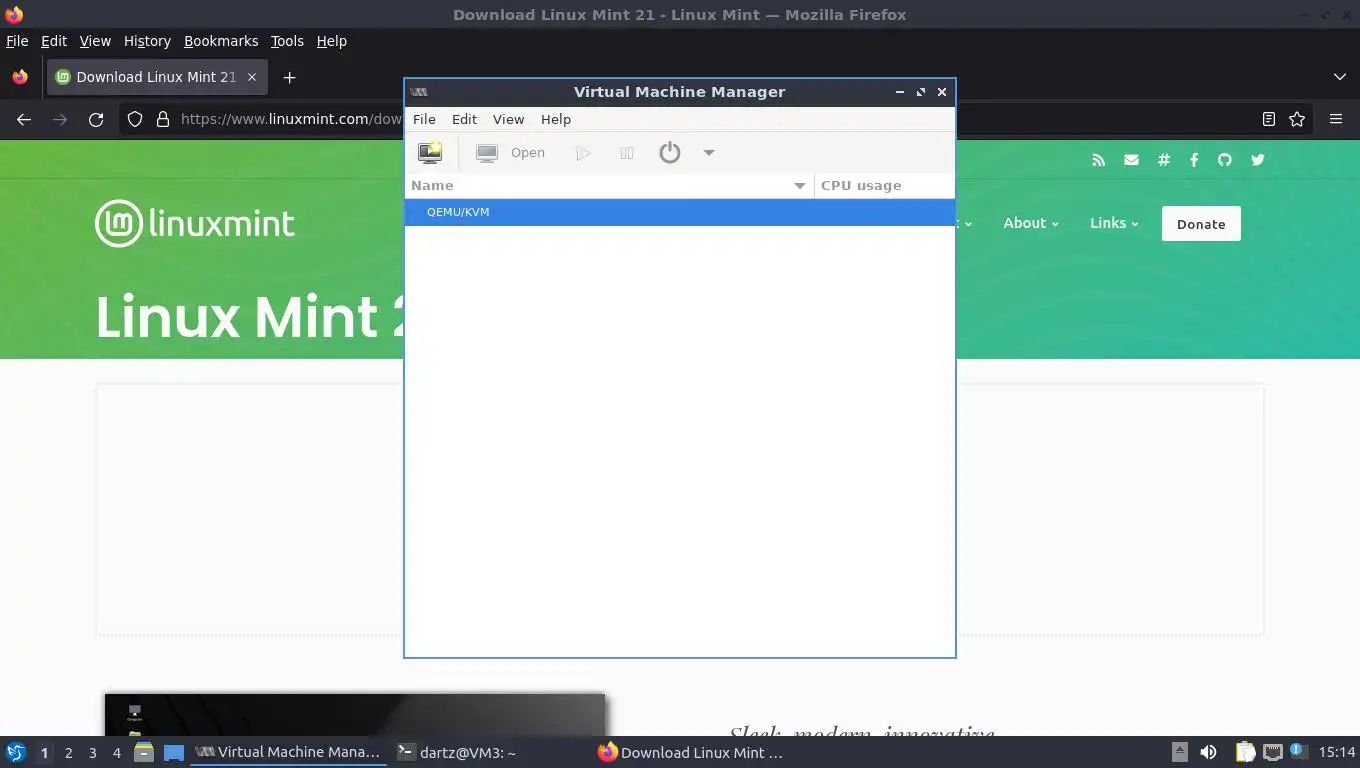This screenshot has height=768, width=1360.
Task: Switch to workspace 2
Action: click(x=68, y=753)
